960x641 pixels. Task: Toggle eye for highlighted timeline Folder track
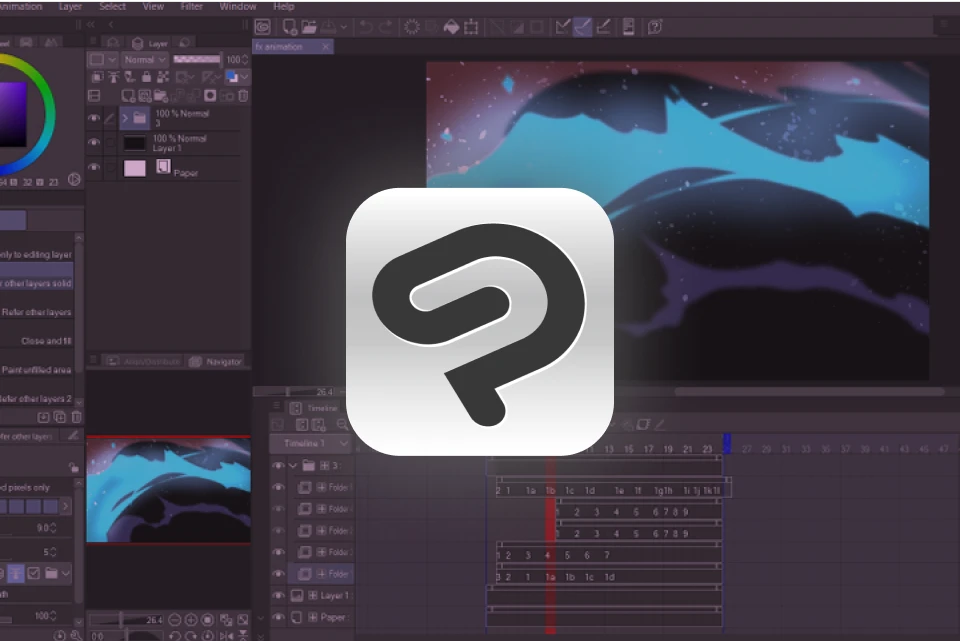coord(278,574)
